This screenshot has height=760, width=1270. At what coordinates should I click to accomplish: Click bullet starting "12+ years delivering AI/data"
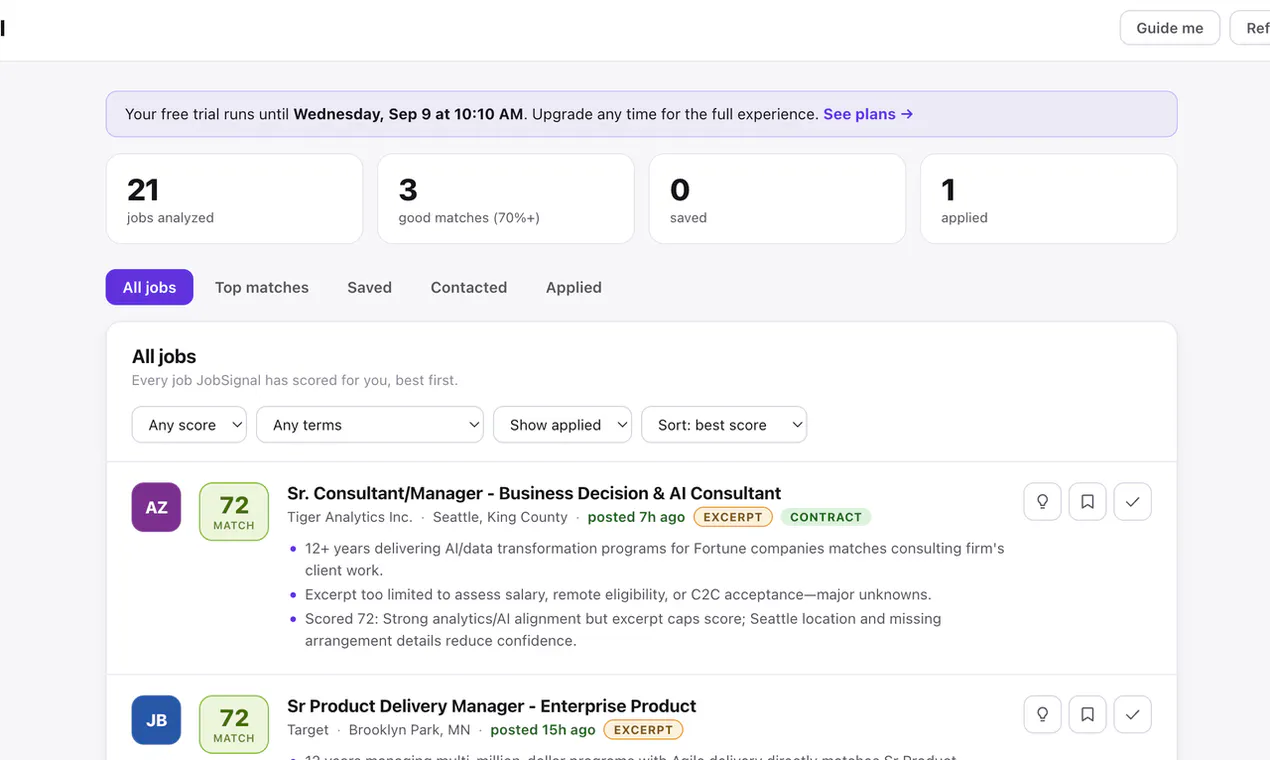pyautogui.click(x=654, y=559)
